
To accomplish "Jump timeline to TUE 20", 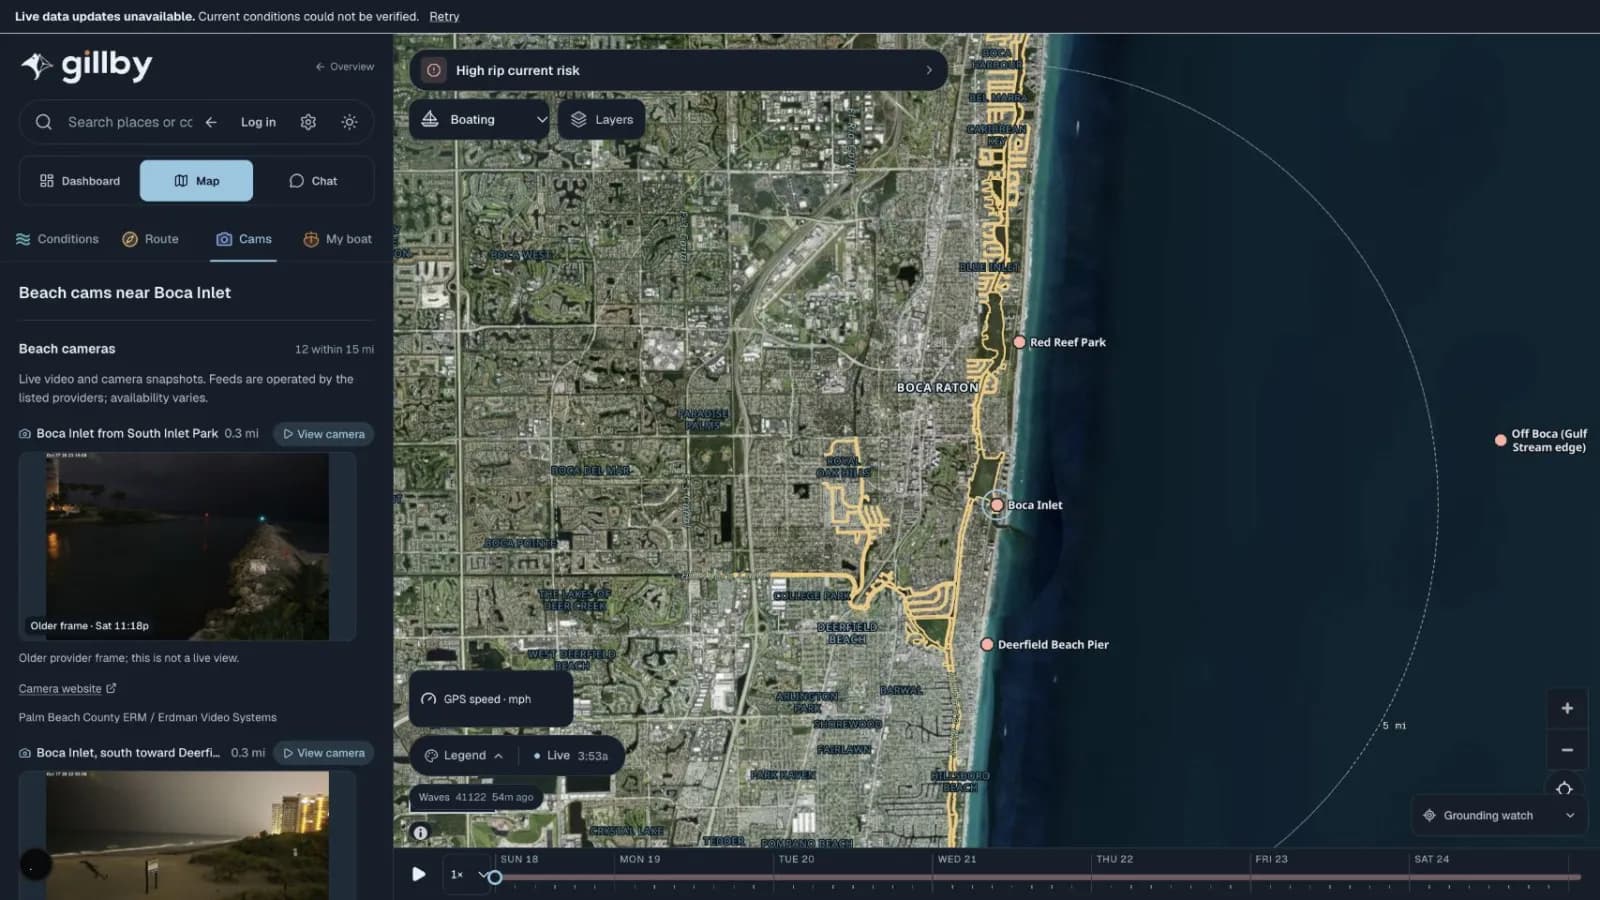I will [796, 859].
